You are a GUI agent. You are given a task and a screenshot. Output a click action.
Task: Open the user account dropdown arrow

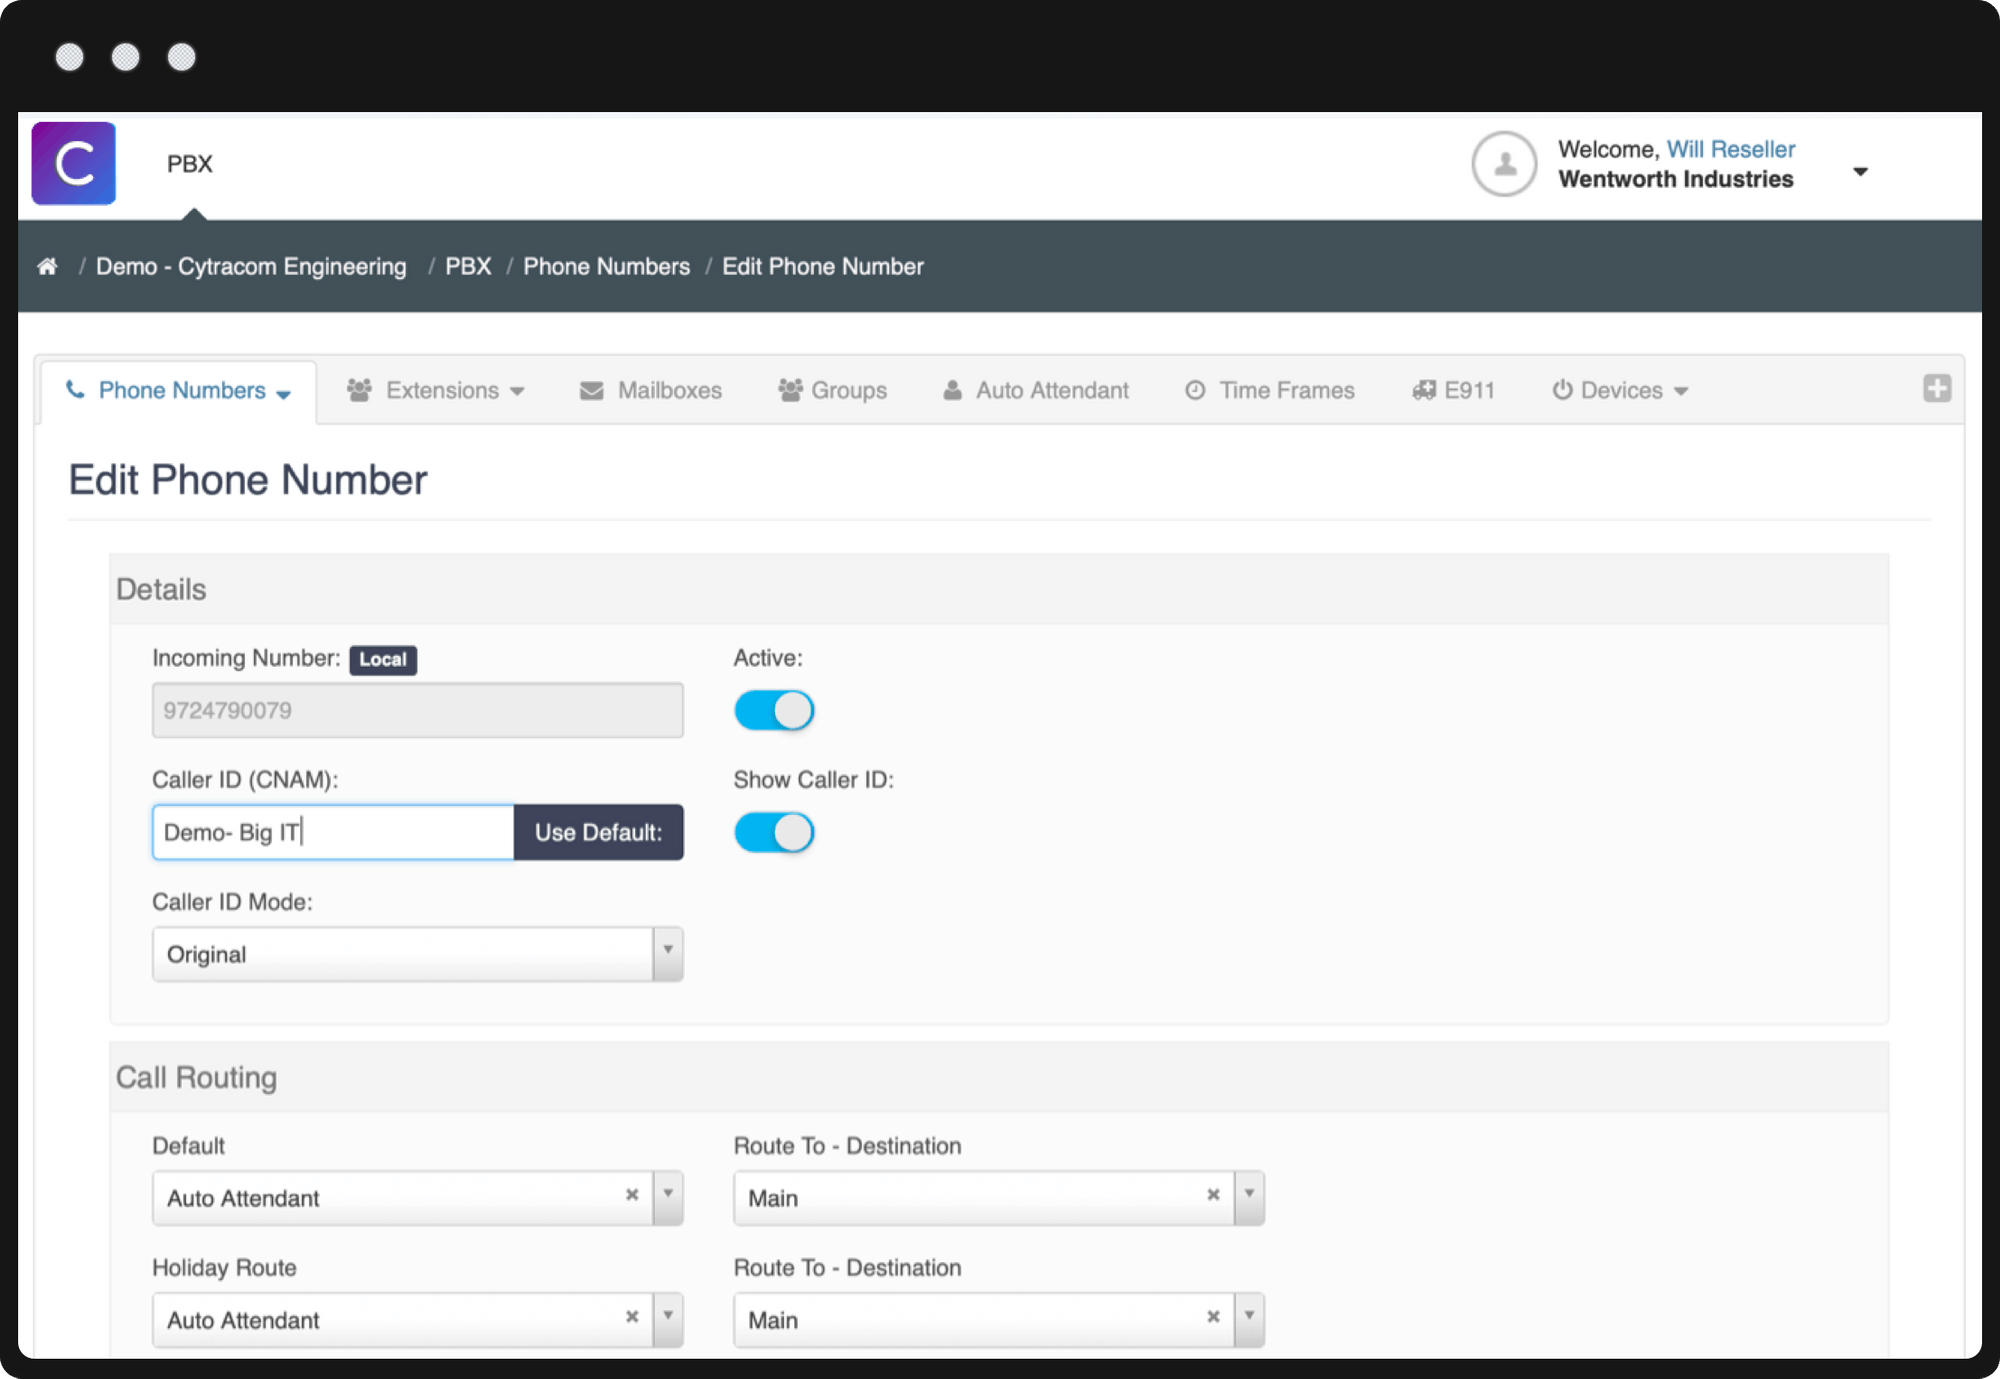pyautogui.click(x=1860, y=172)
